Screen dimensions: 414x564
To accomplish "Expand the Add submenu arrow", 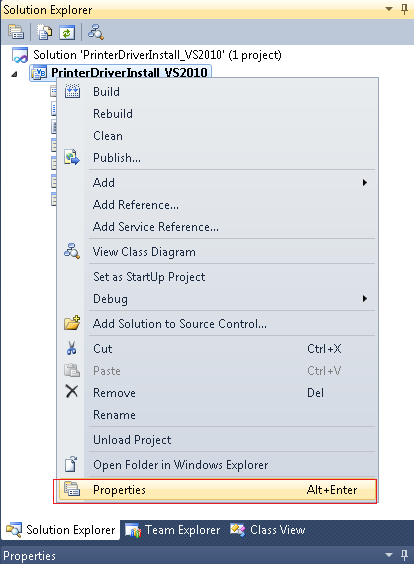I will point(365,183).
